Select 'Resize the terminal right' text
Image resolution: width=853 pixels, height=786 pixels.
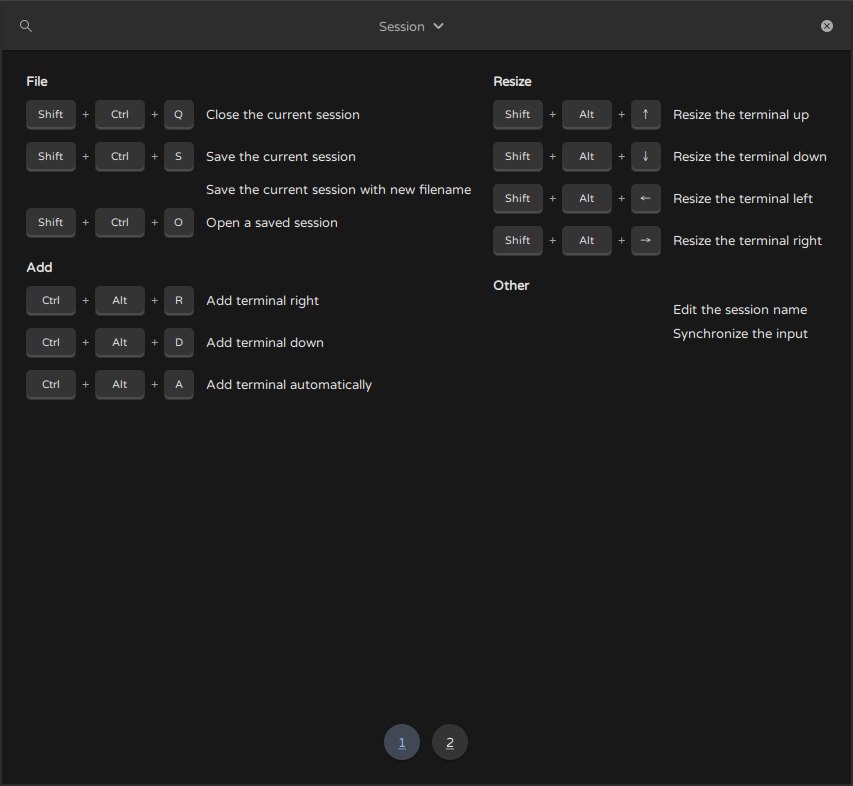[747, 240]
